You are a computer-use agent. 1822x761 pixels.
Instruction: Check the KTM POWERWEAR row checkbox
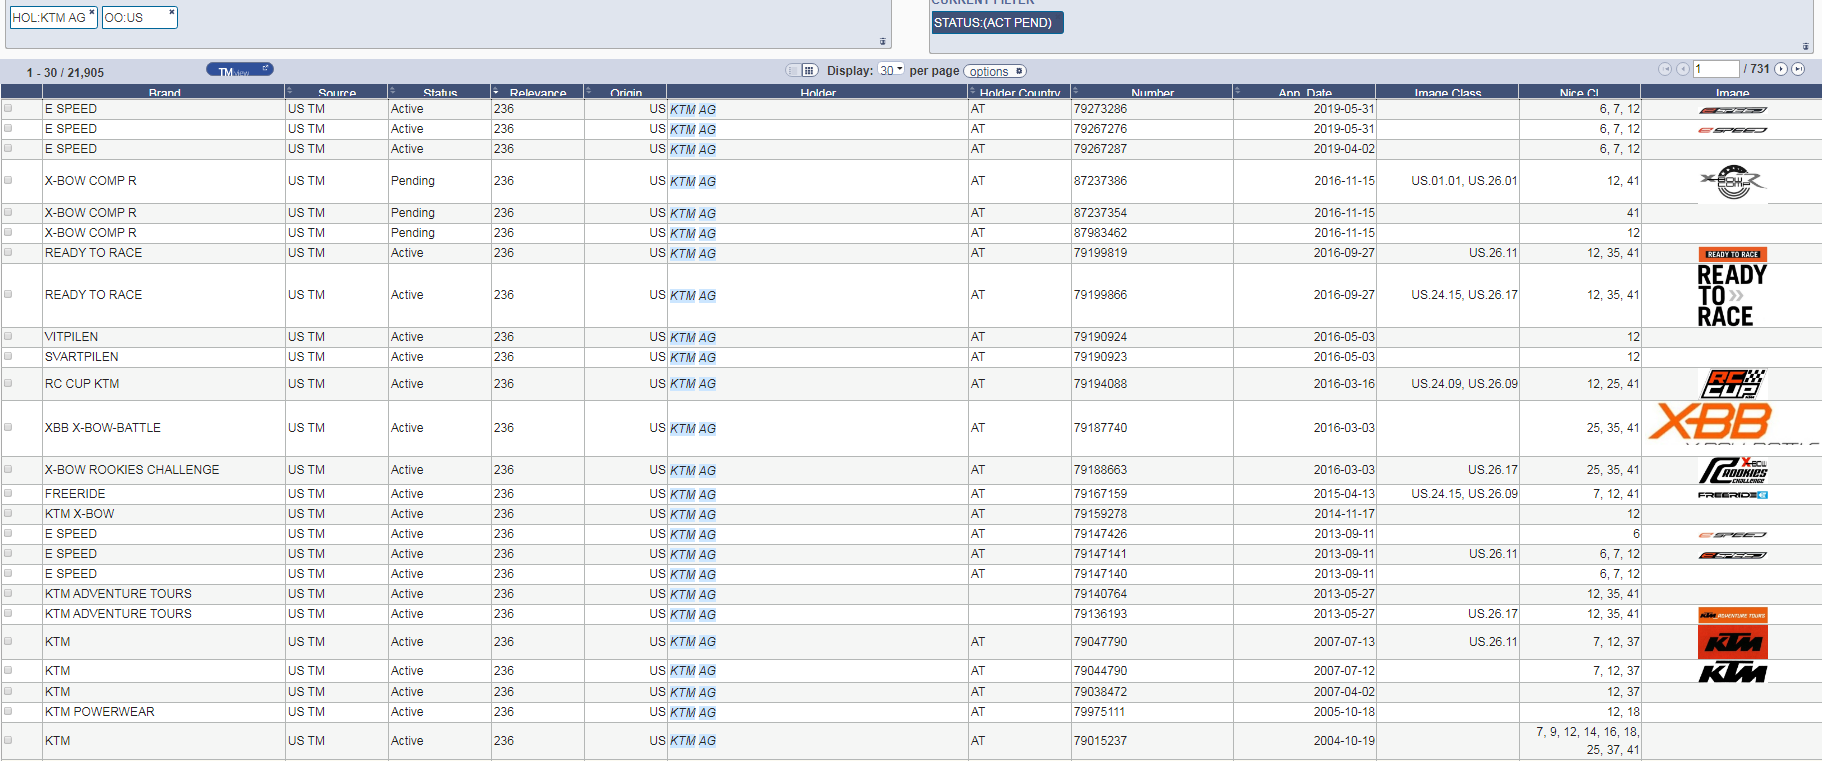click(x=8, y=711)
